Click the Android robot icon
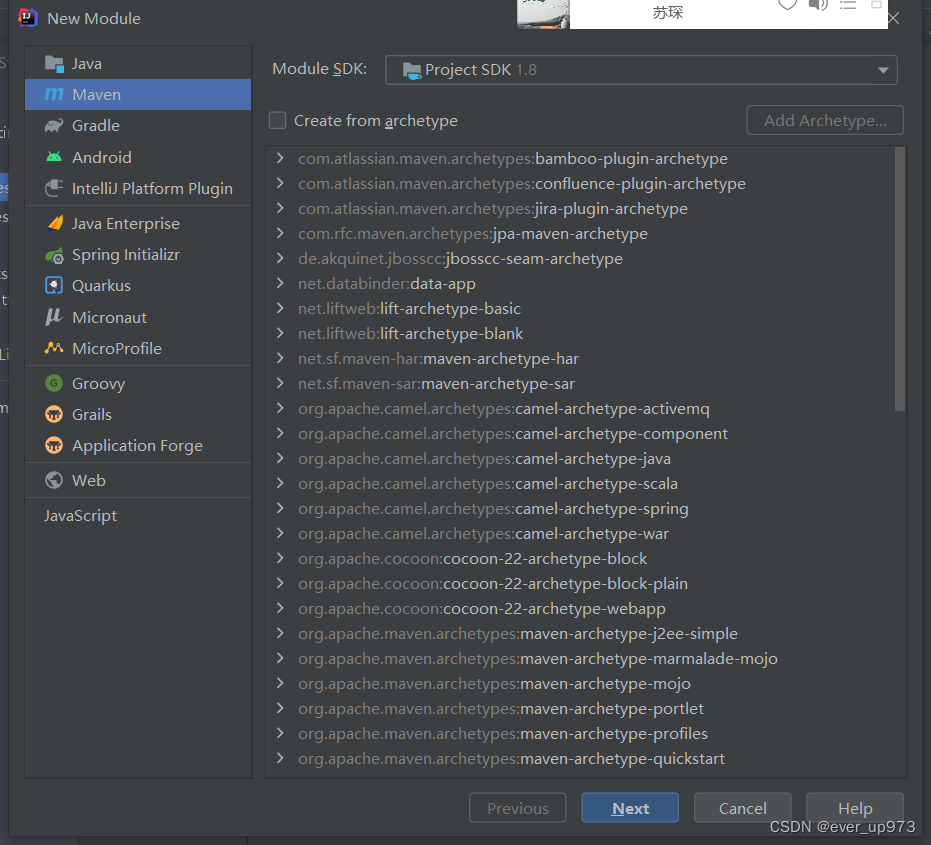 (54, 157)
